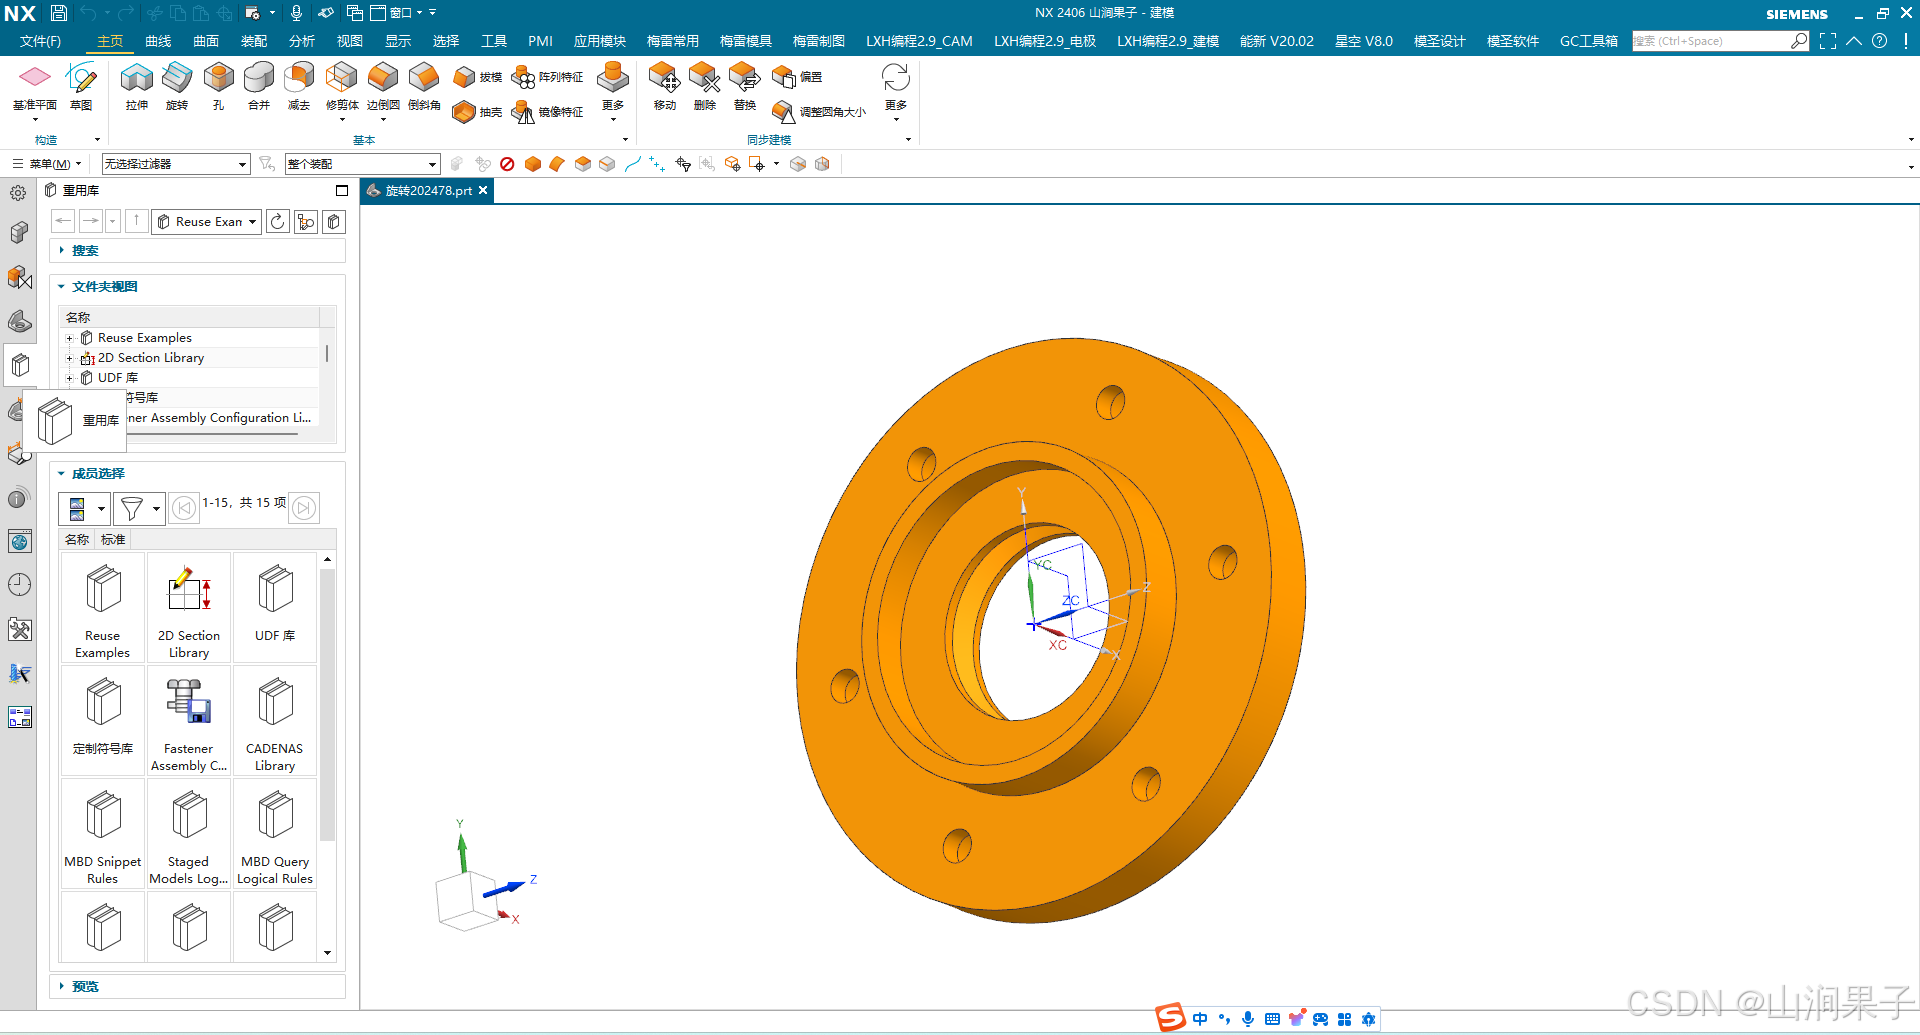Switch to the 曲线 ribbon tab
This screenshot has width=1920, height=1035.
pyautogui.click(x=158, y=41)
